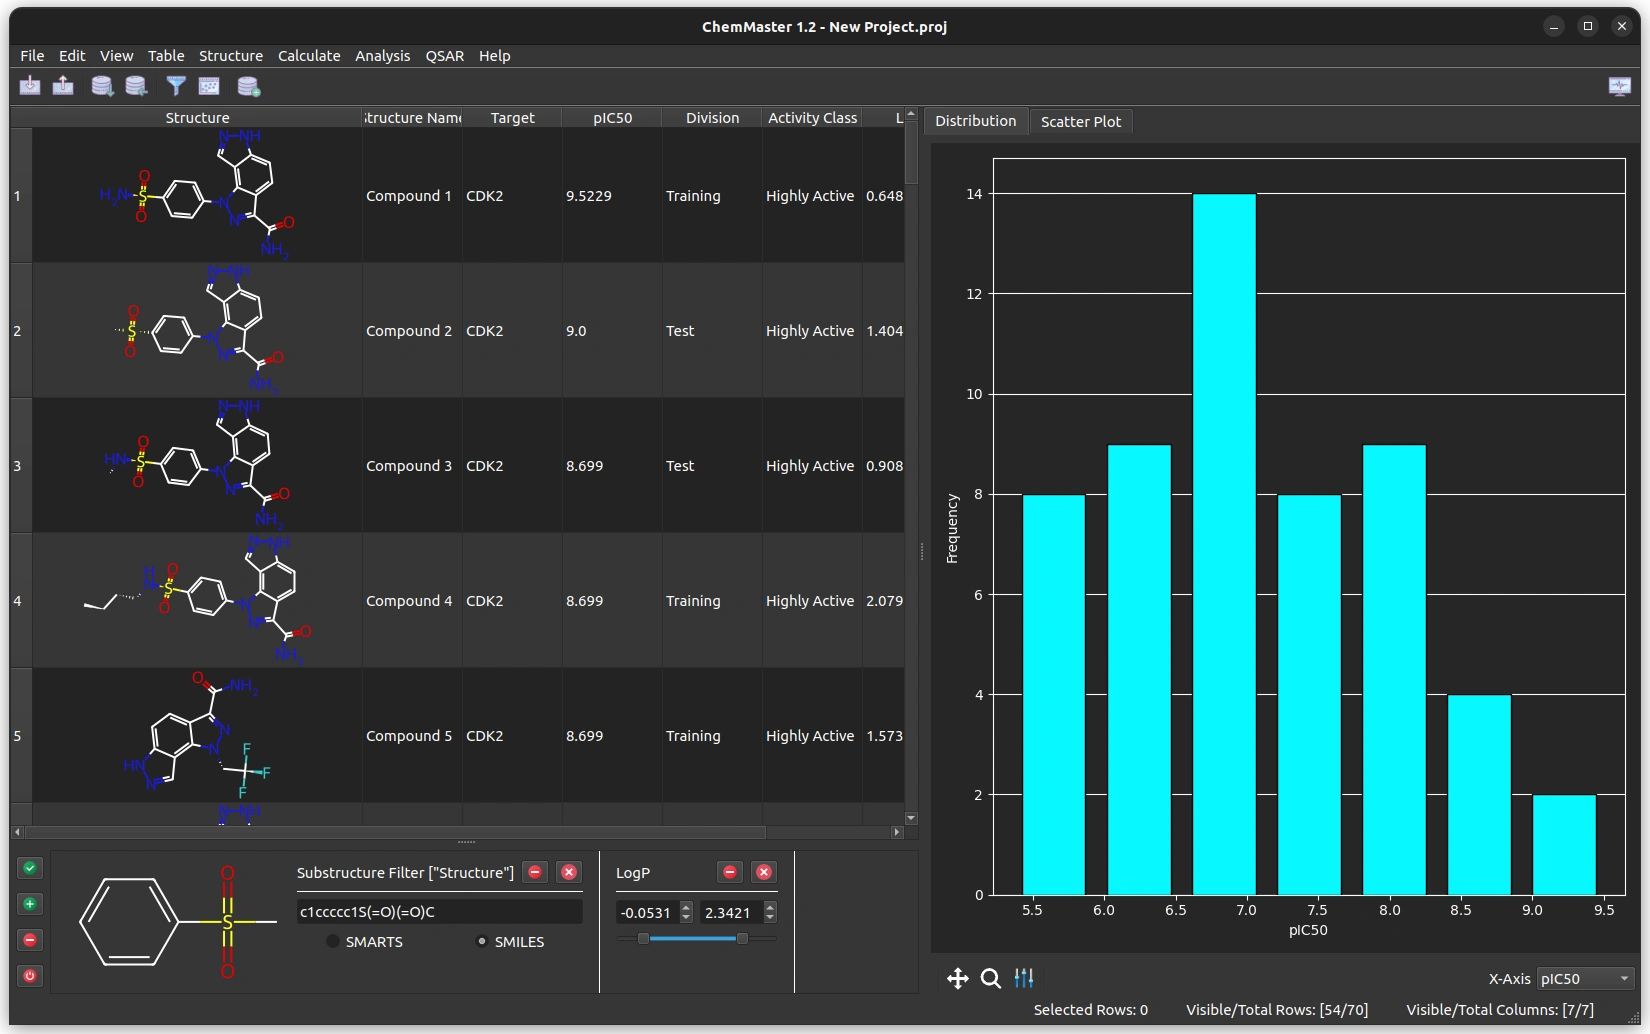1650x1034 pixels.
Task: Open the data import toolbar icon
Action: pos(30,86)
